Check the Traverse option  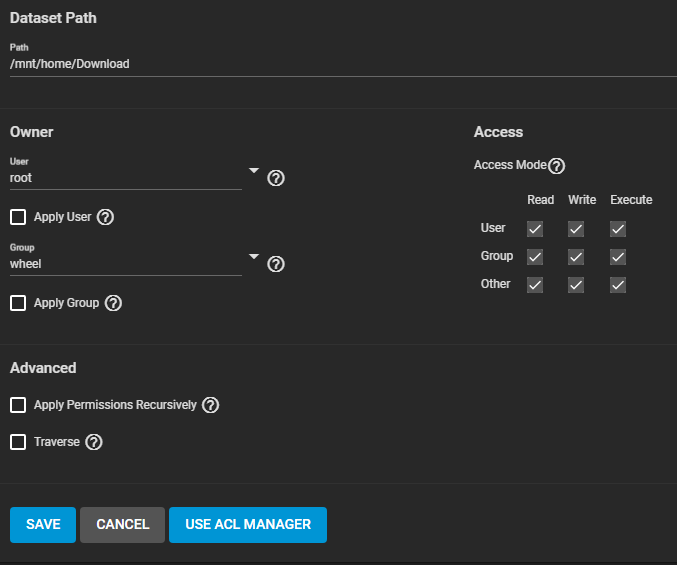coord(18,442)
